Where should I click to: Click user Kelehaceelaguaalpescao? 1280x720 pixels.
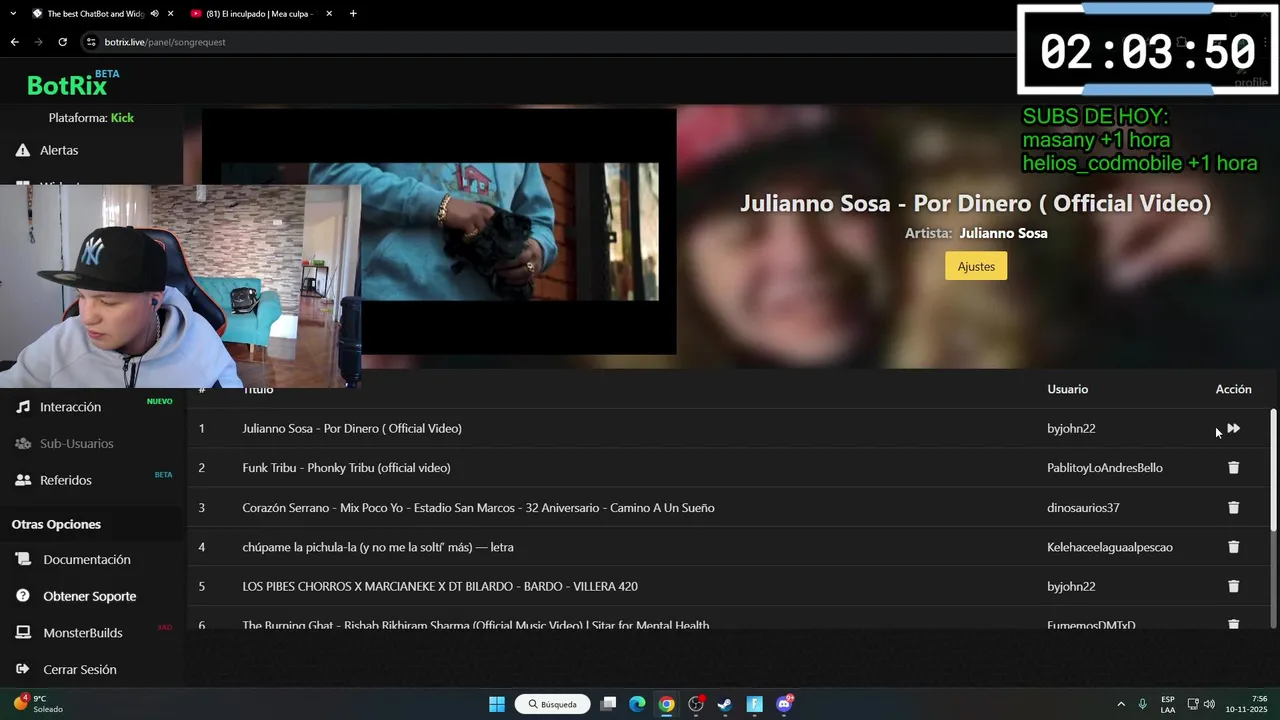point(1110,547)
